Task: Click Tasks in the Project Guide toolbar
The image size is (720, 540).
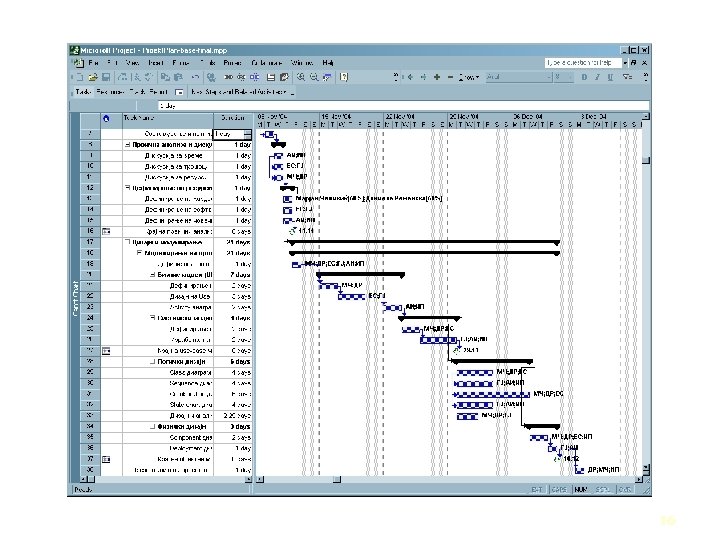Action: pyautogui.click(x=83, y=92)
